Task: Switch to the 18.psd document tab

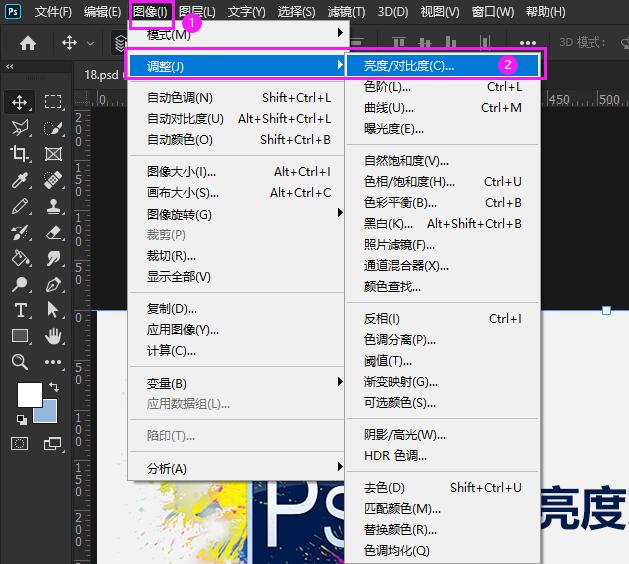Action: click(x=101, y=75)
